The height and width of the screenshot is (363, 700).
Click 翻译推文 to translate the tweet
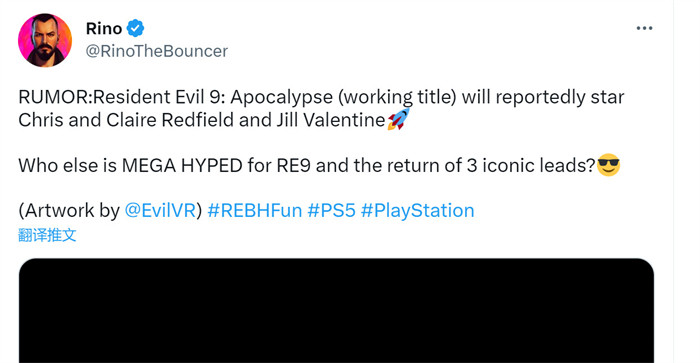click(47, 235)
